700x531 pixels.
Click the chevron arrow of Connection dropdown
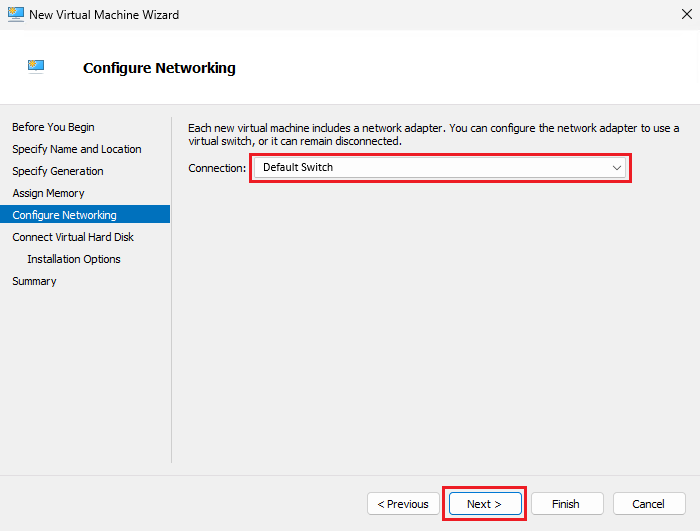[617, 168]
